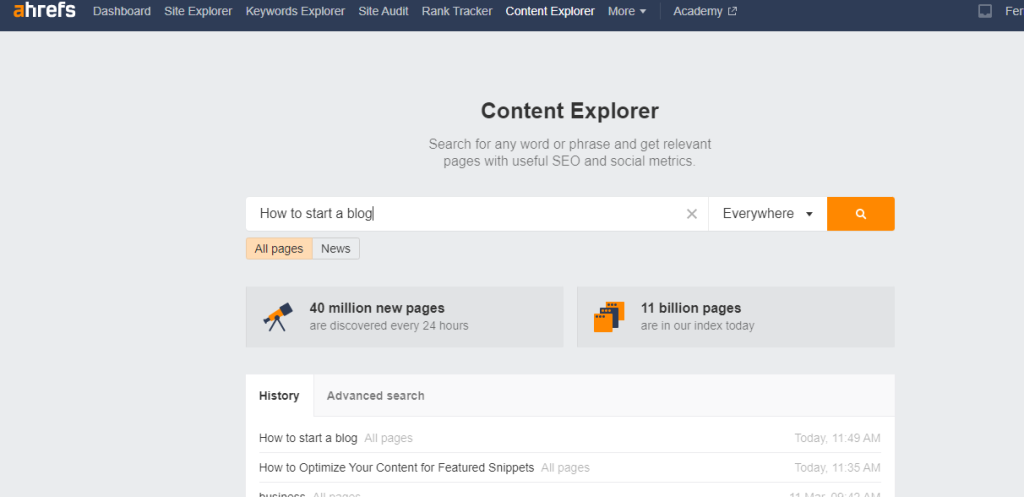Open 'How to start a blog' history entry
Viewport: 1024px width, 497px height.
(308, 438)
